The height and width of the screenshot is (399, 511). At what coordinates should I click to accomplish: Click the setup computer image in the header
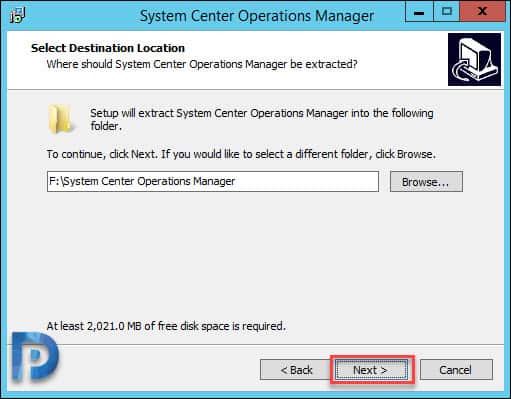point(474,59)
